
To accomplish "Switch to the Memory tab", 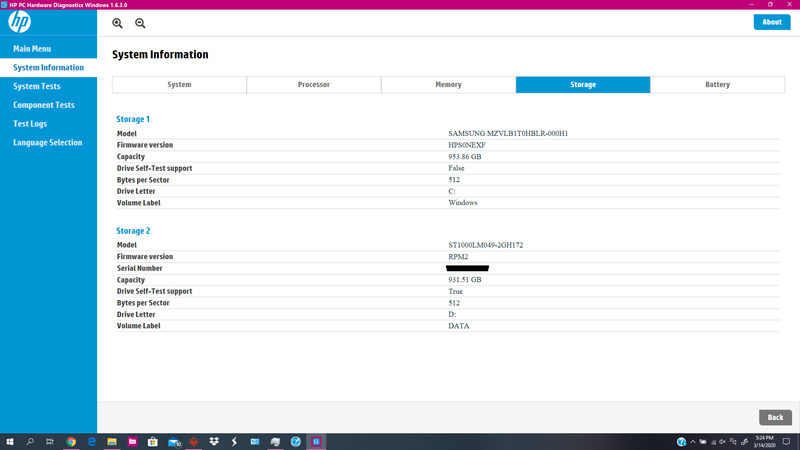I will (448, 85).
